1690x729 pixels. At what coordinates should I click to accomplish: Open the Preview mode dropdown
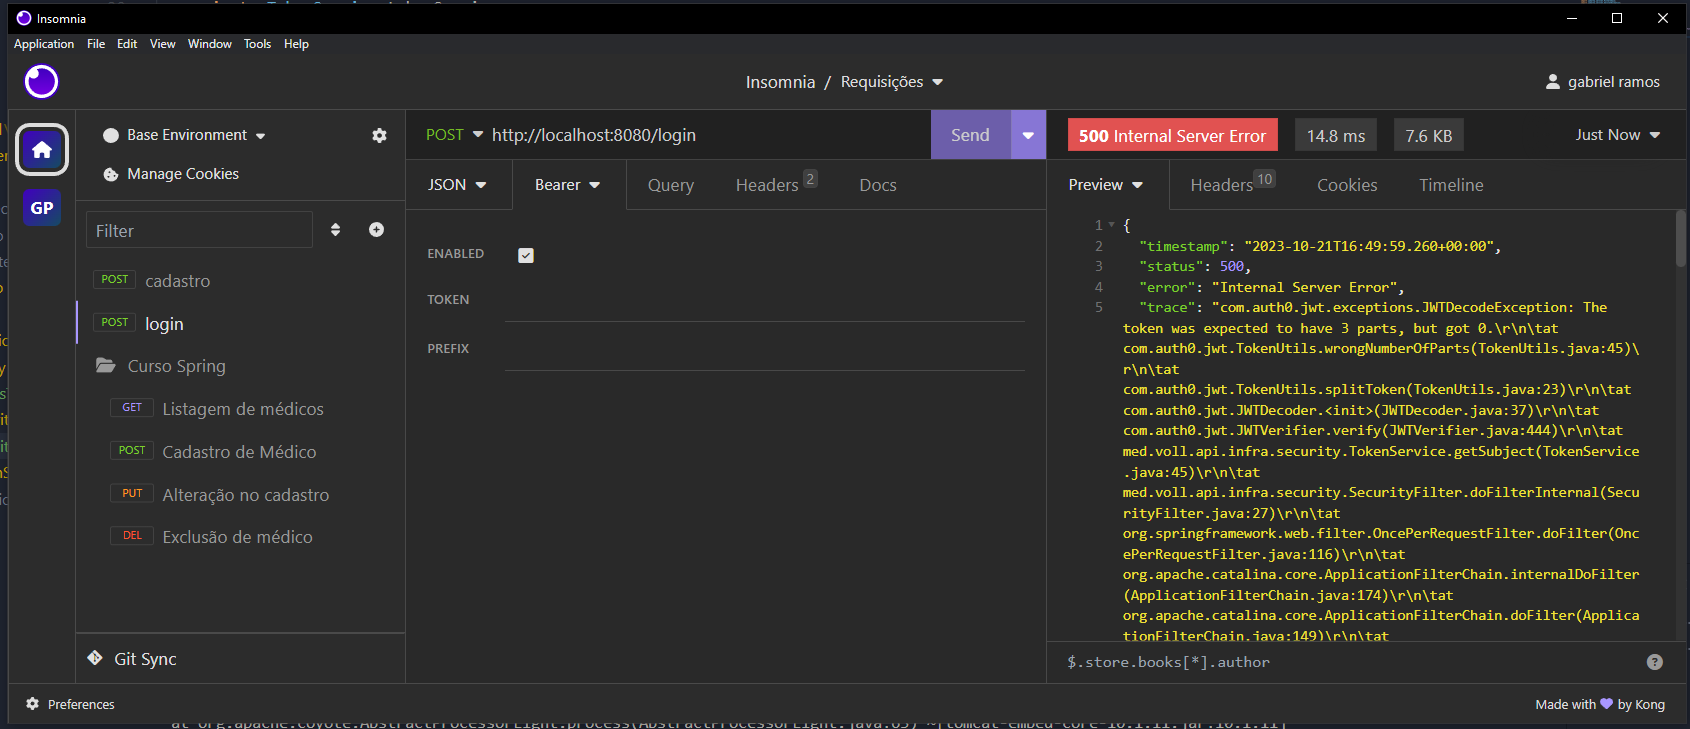[1105, 185]
